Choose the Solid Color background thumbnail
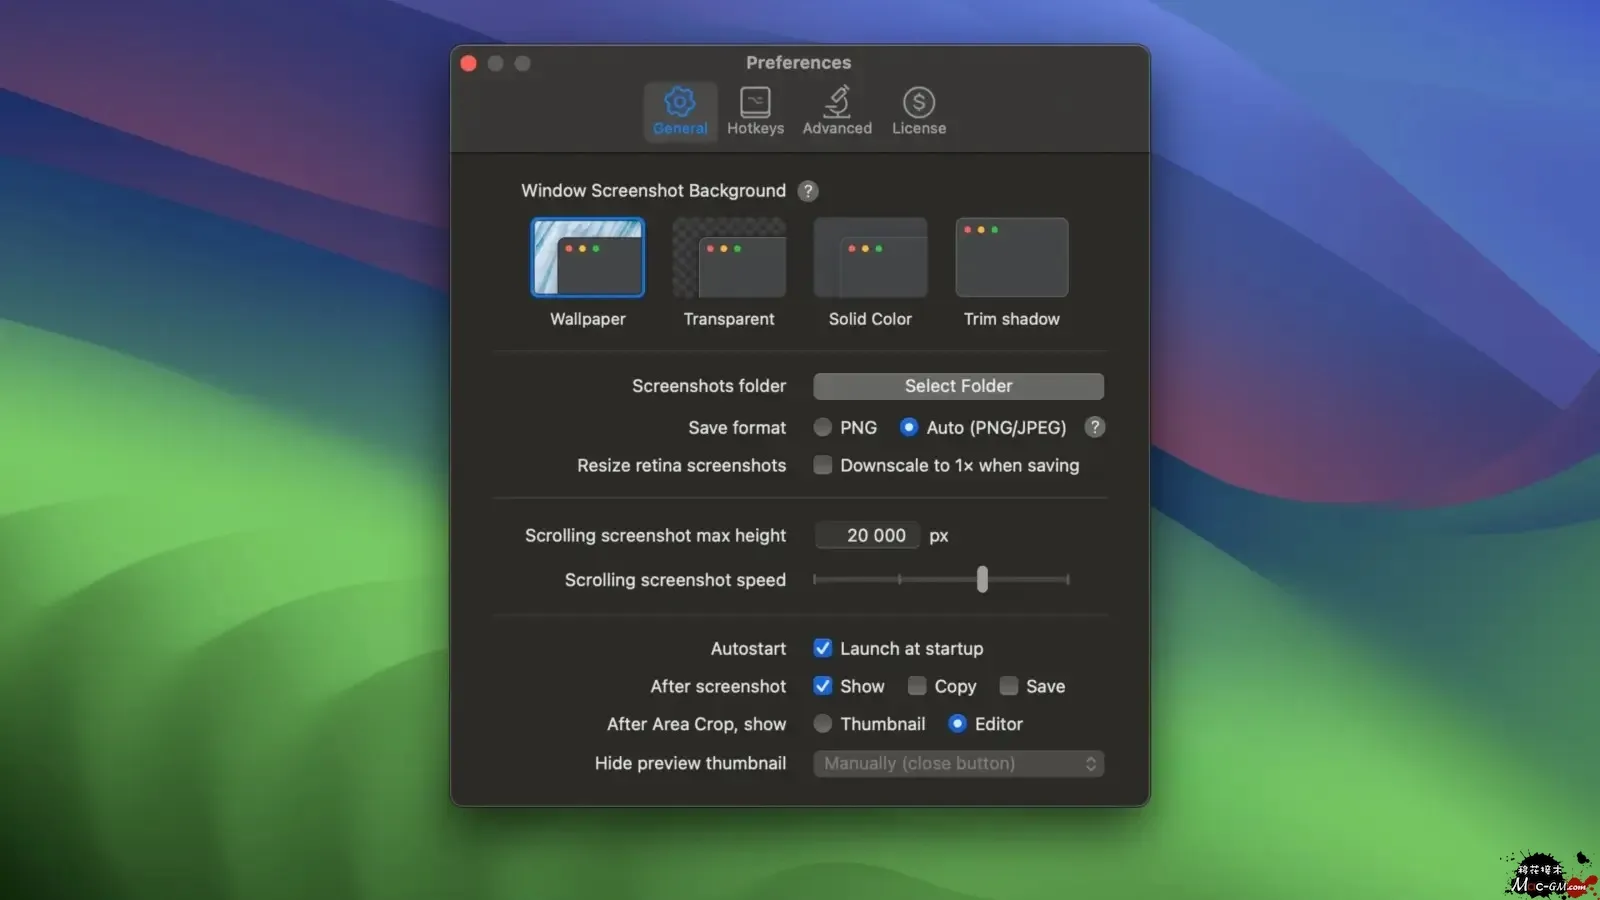 click(x=870, y=258)
